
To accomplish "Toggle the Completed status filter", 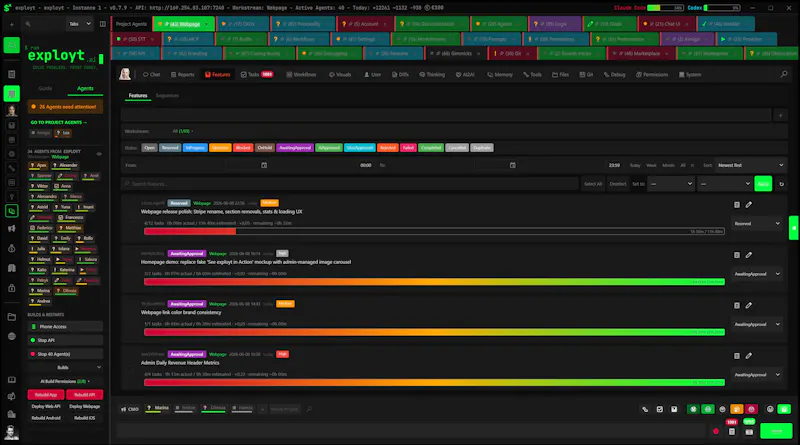I will pyautogui.click(x=431, y=148).
